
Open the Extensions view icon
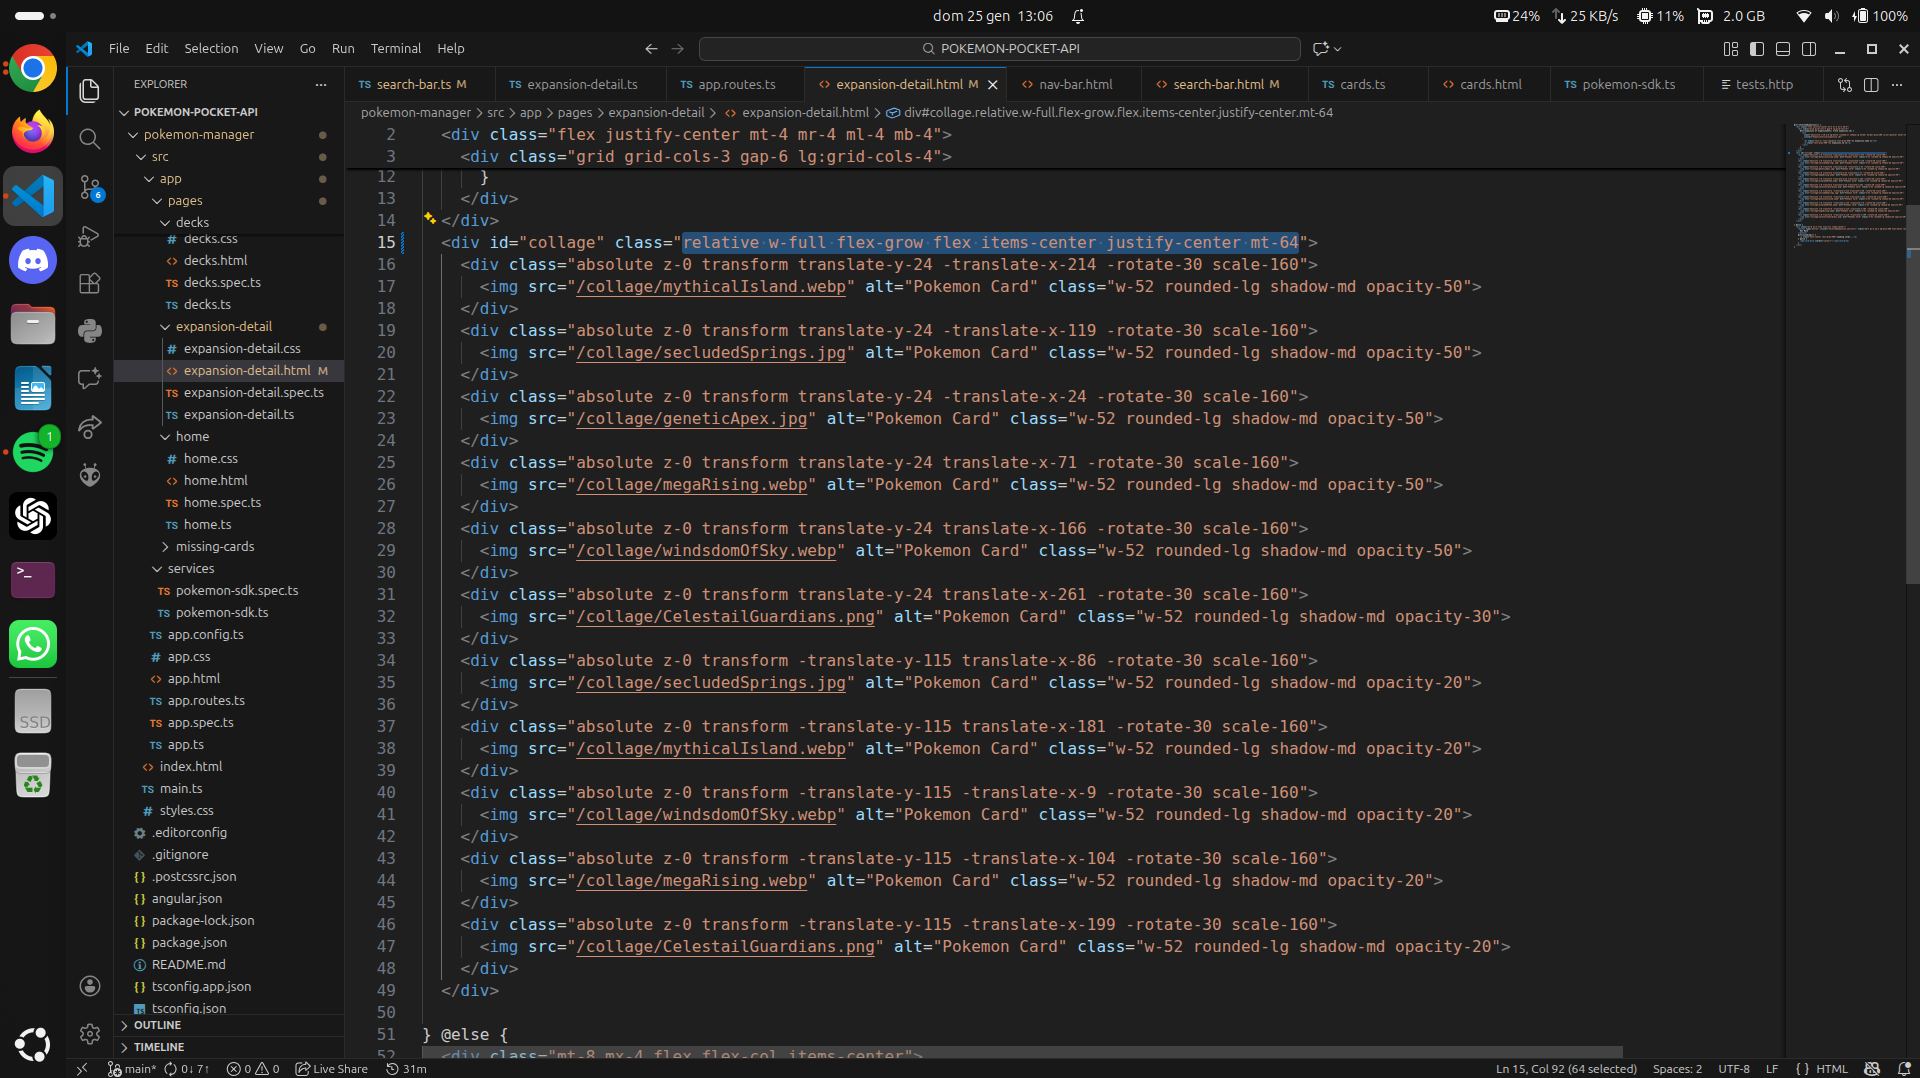90,284
